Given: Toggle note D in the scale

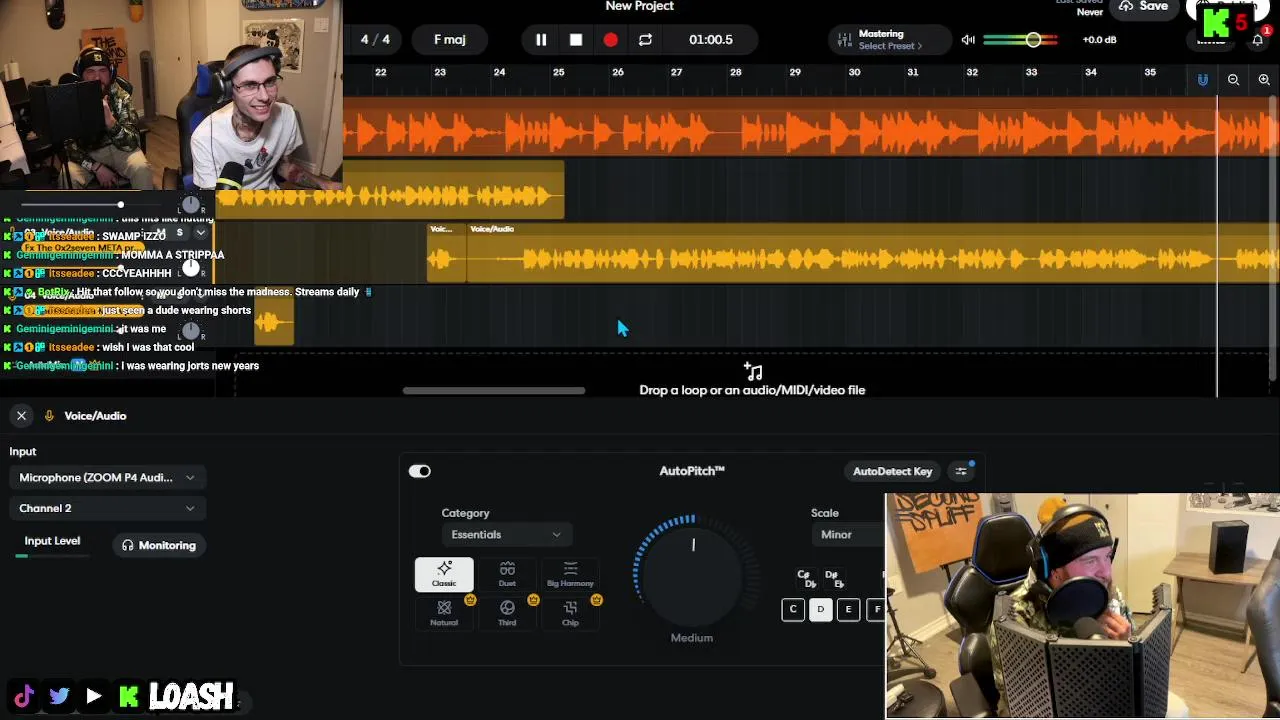Looking at the screenshot, I should pos(821,609).
